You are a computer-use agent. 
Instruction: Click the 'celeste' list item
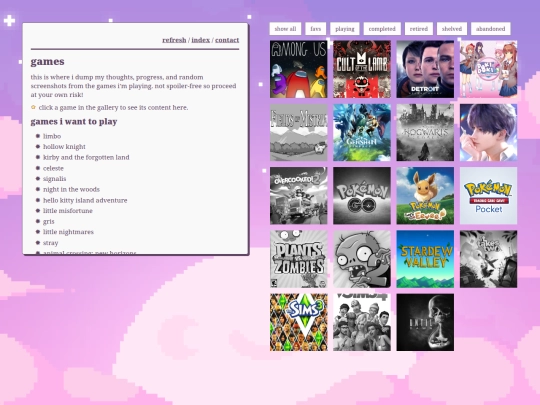[x=53, y=168]
